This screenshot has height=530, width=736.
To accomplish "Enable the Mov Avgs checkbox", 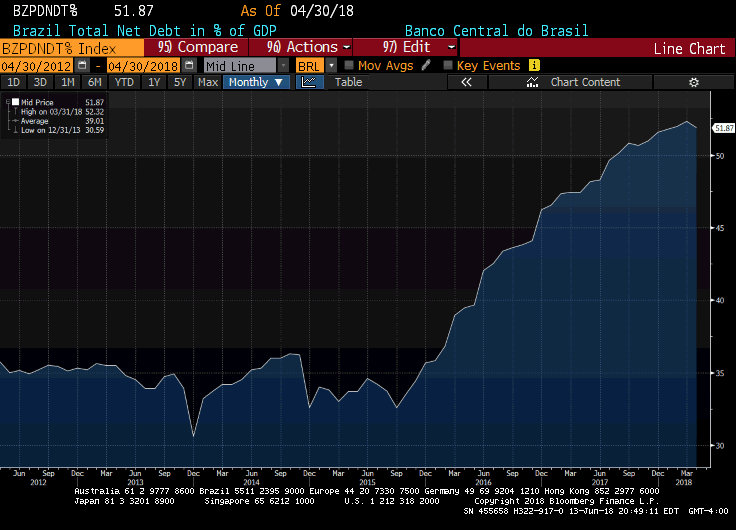I will [x=349, y=65].
